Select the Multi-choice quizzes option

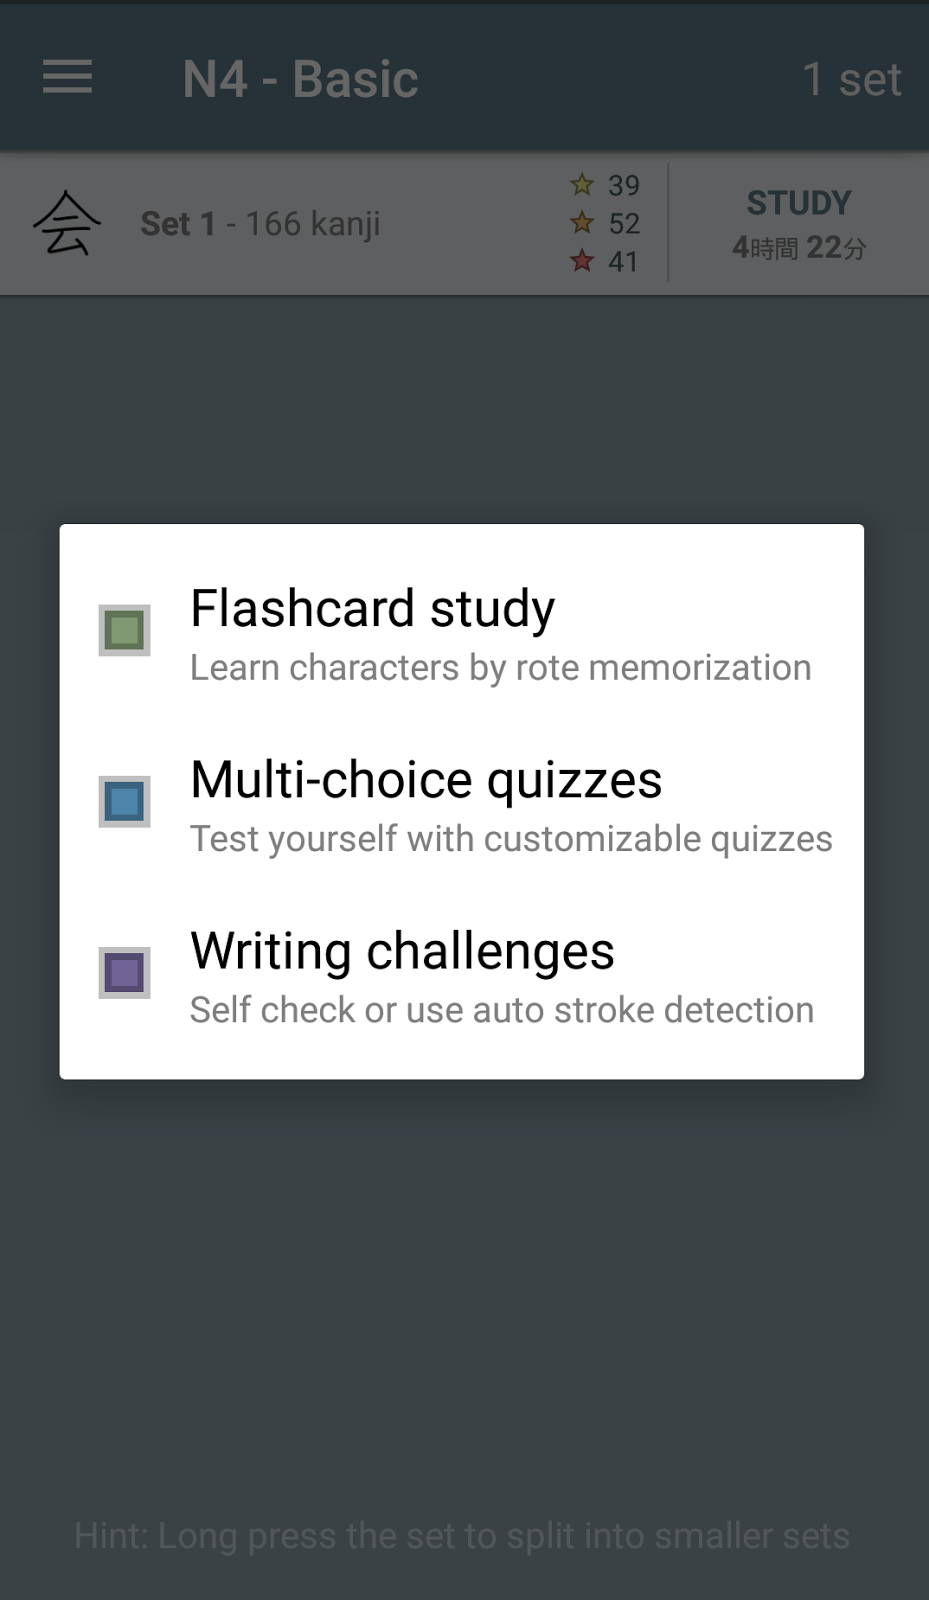[425, 781]
